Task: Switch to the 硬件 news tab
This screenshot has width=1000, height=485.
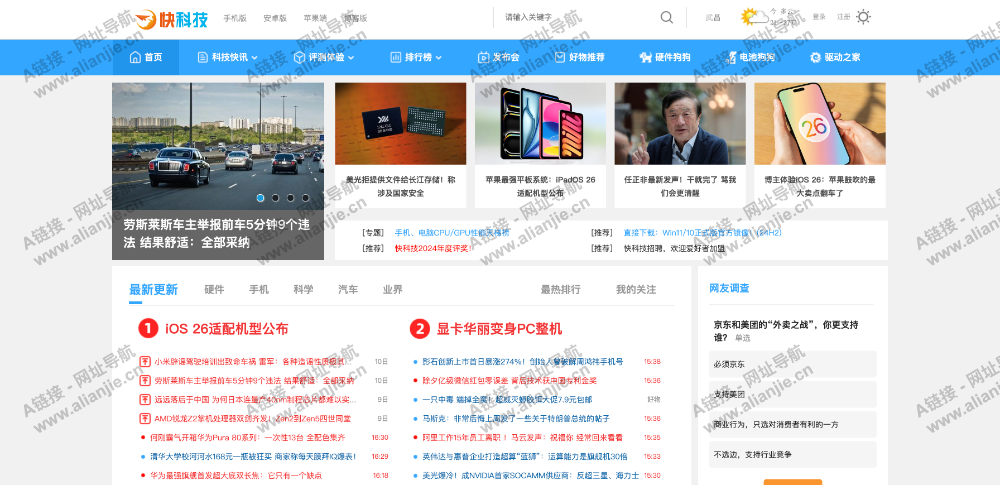Action: click(214, 290)
